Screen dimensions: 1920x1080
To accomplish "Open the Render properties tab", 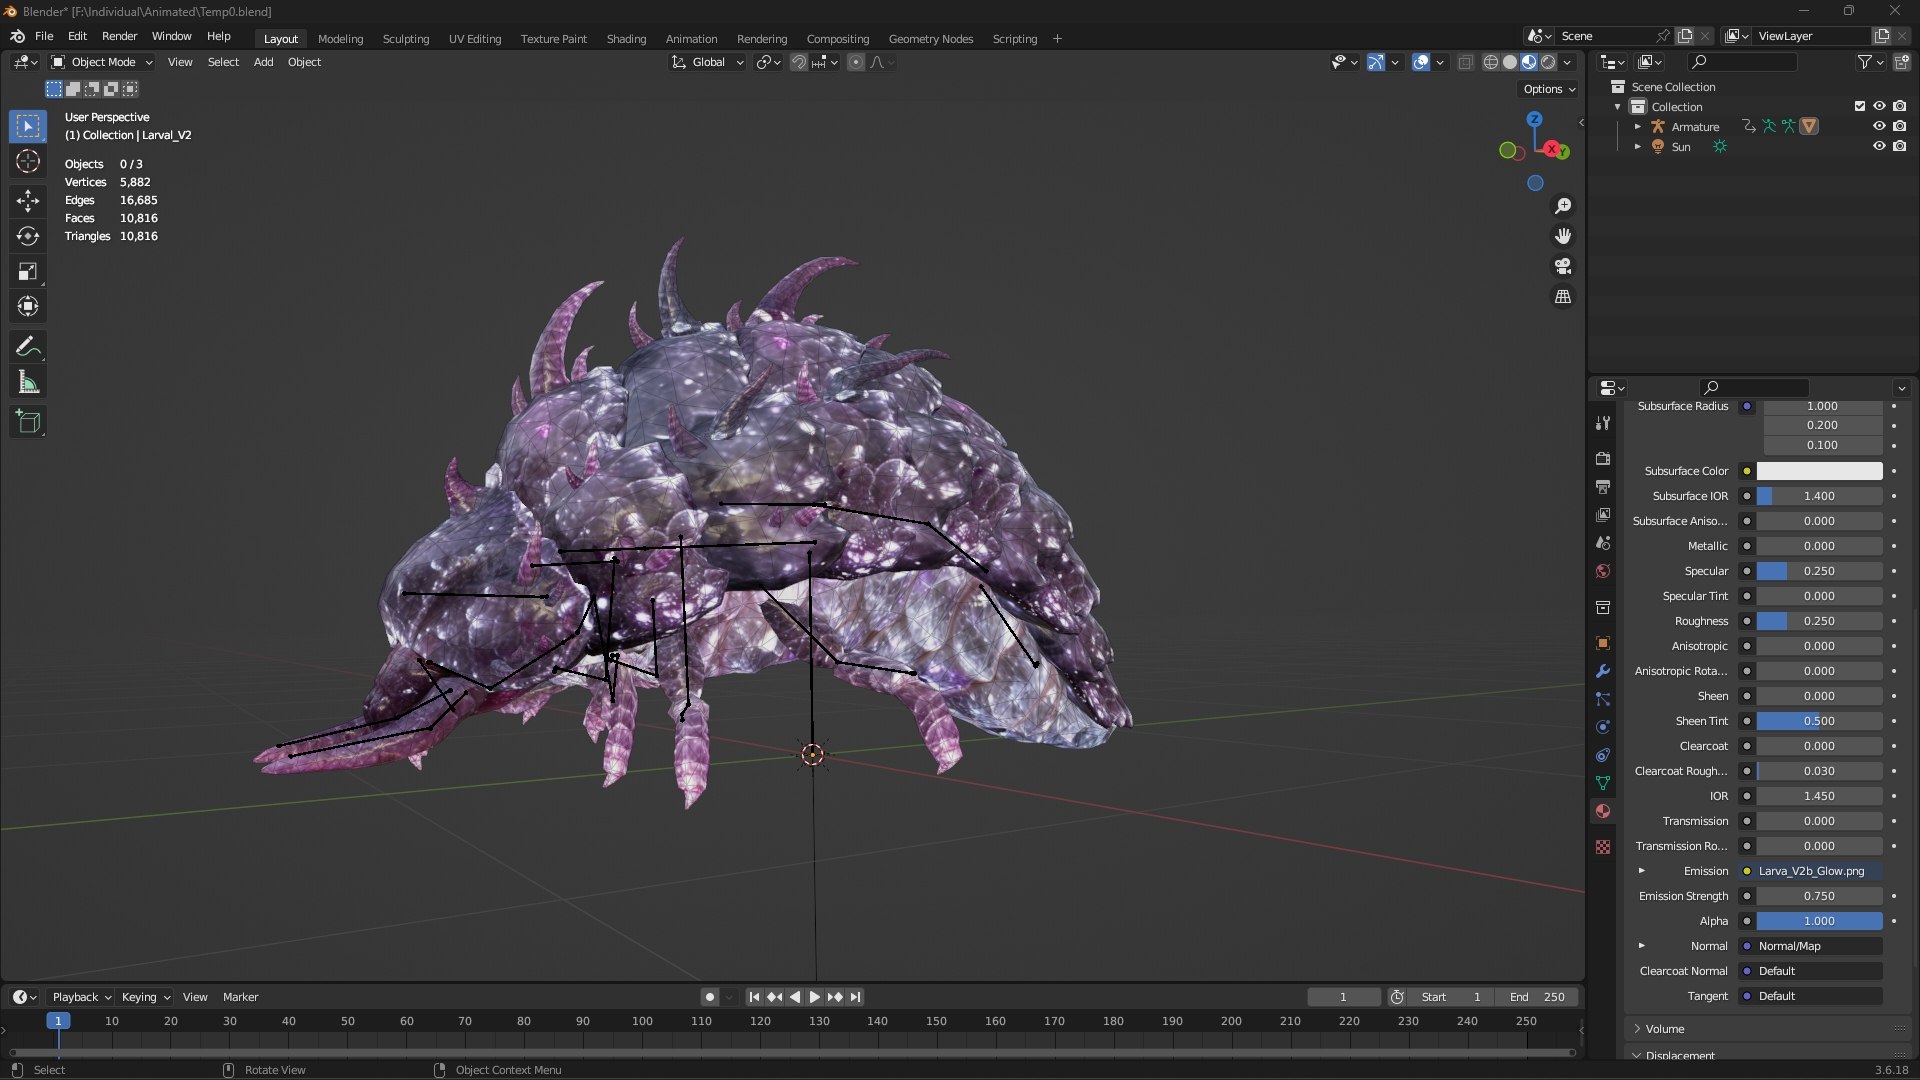I will point(1603,458).
